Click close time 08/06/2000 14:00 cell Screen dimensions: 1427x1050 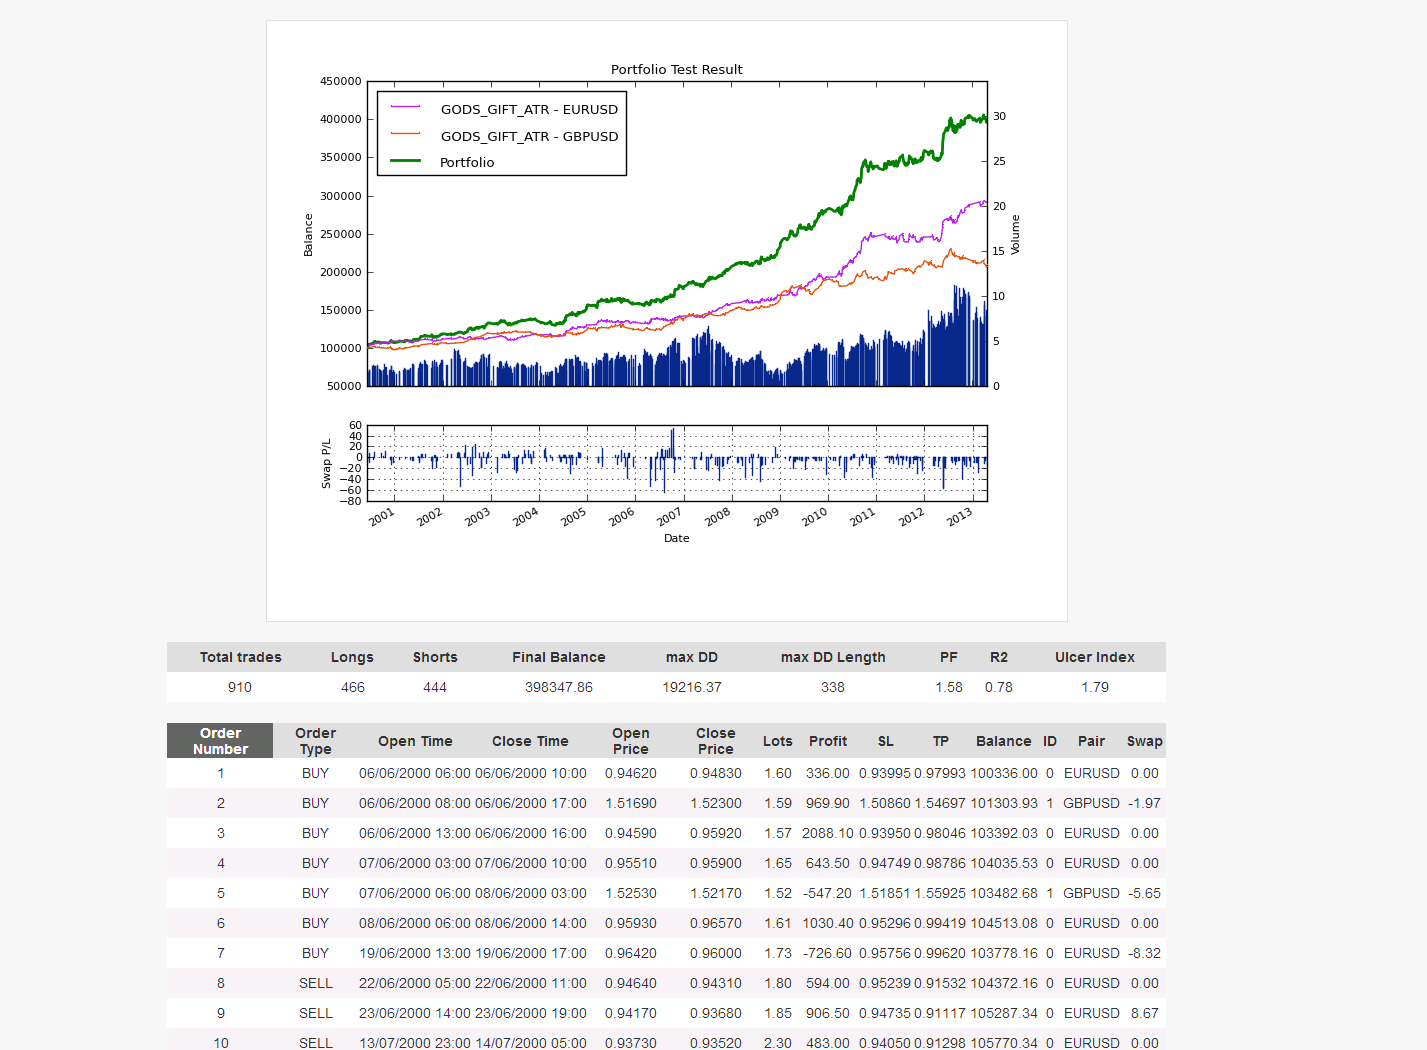(x=531, y=923)
